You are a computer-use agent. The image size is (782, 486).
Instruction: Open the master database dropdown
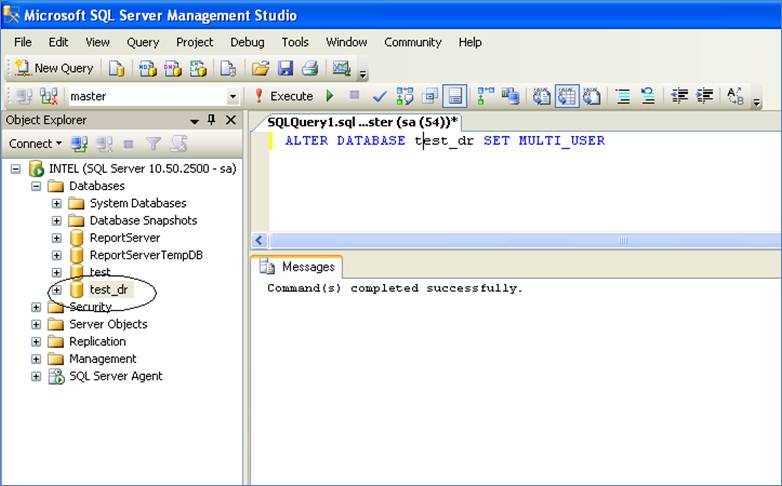pyautogui.click(x=232, y=96)
